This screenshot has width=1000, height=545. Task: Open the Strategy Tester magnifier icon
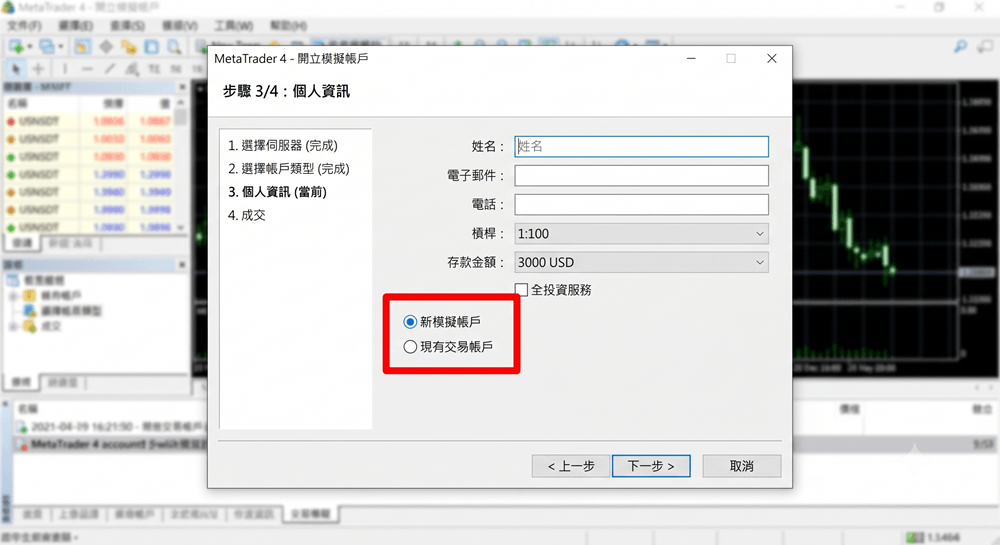click(174, 47)
